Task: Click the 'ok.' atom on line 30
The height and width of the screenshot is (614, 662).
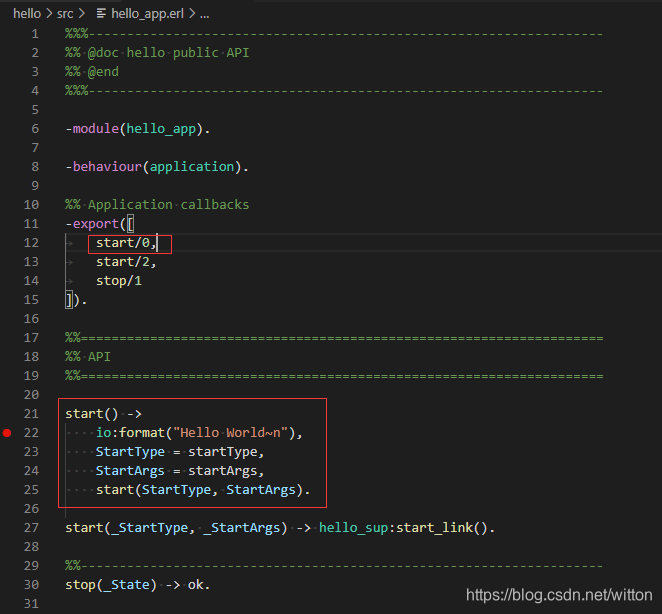Action: click(199, 585)
